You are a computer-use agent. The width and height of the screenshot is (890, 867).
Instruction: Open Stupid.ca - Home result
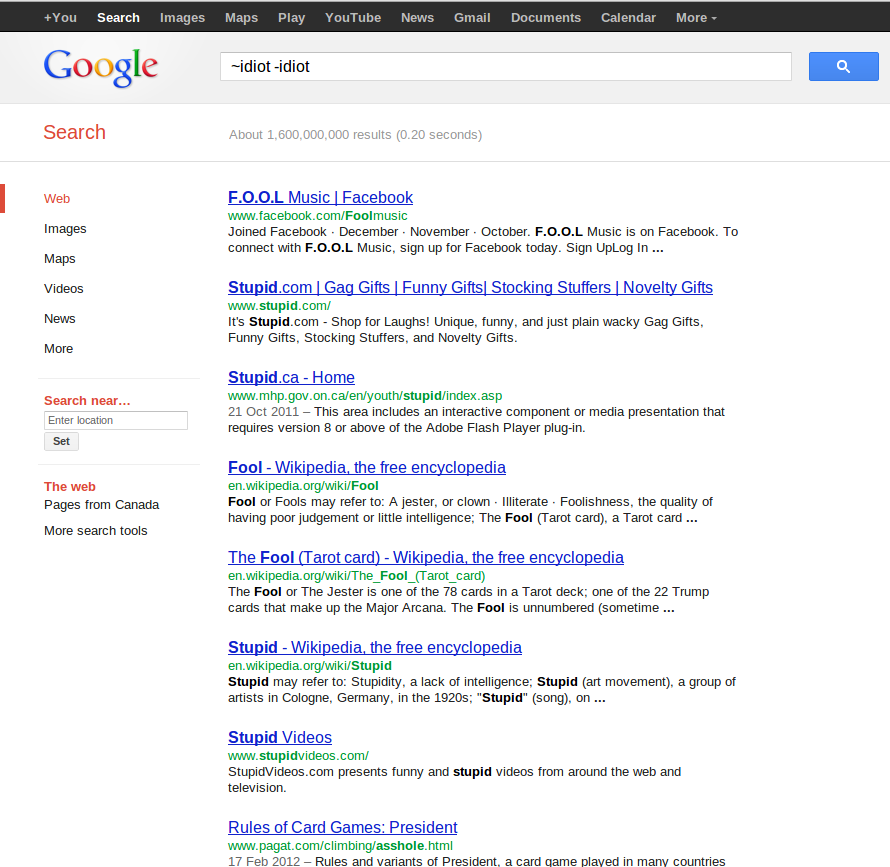[x=291, y=378]
